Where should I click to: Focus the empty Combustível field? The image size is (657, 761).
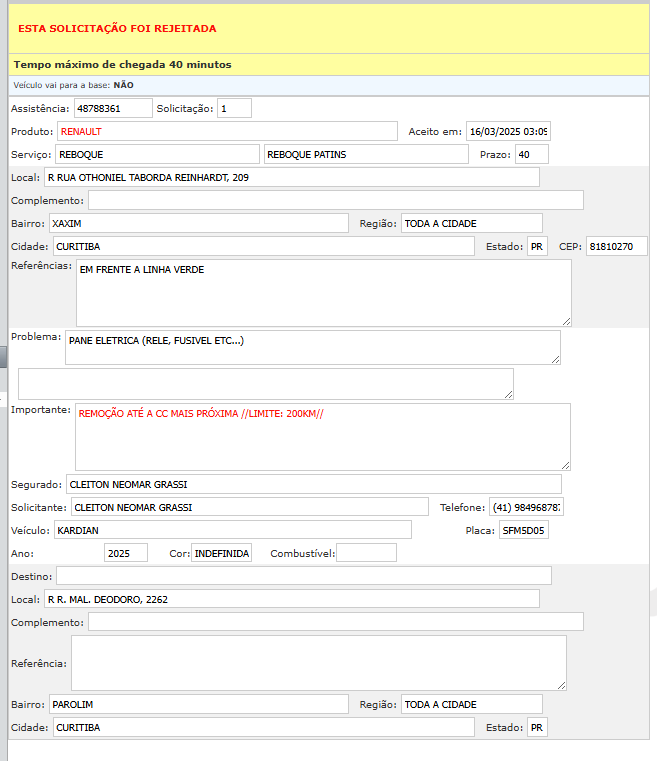point(366,553)
